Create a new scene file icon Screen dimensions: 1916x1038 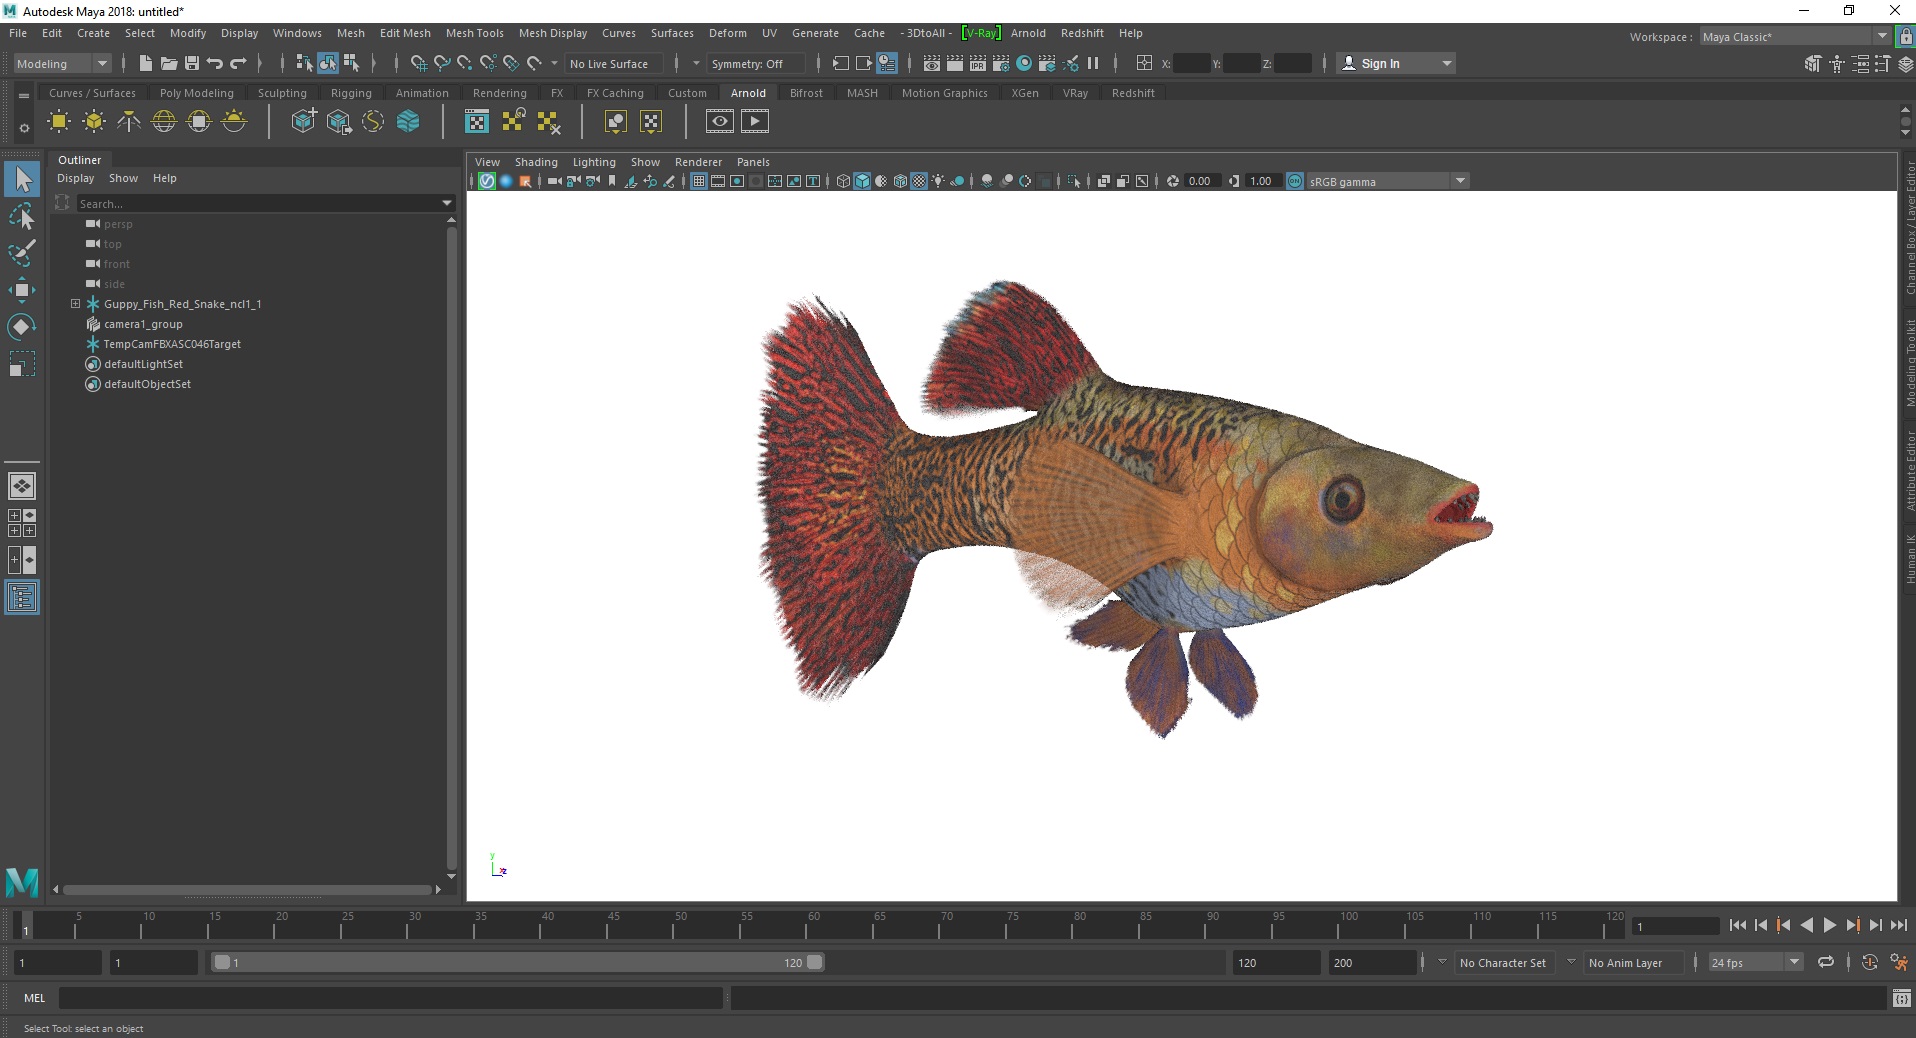[146, 63]
